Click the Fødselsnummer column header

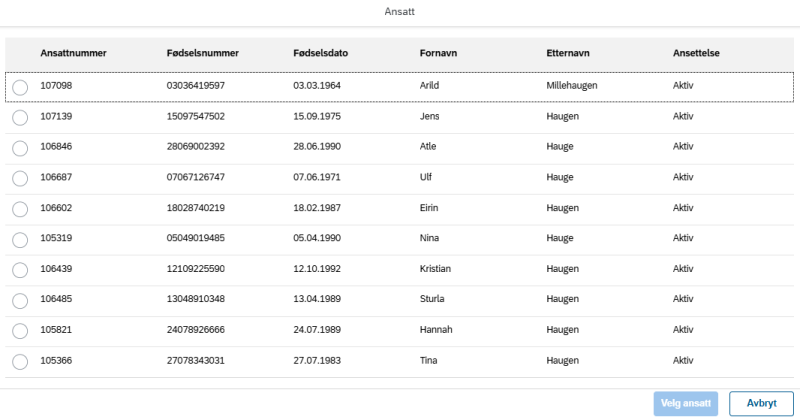[x=203, y=53]
